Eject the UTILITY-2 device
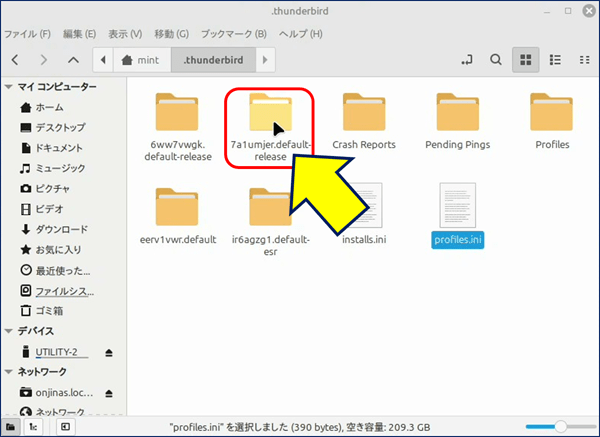Screen dimensions: 600x437 (x=109, y=352)
